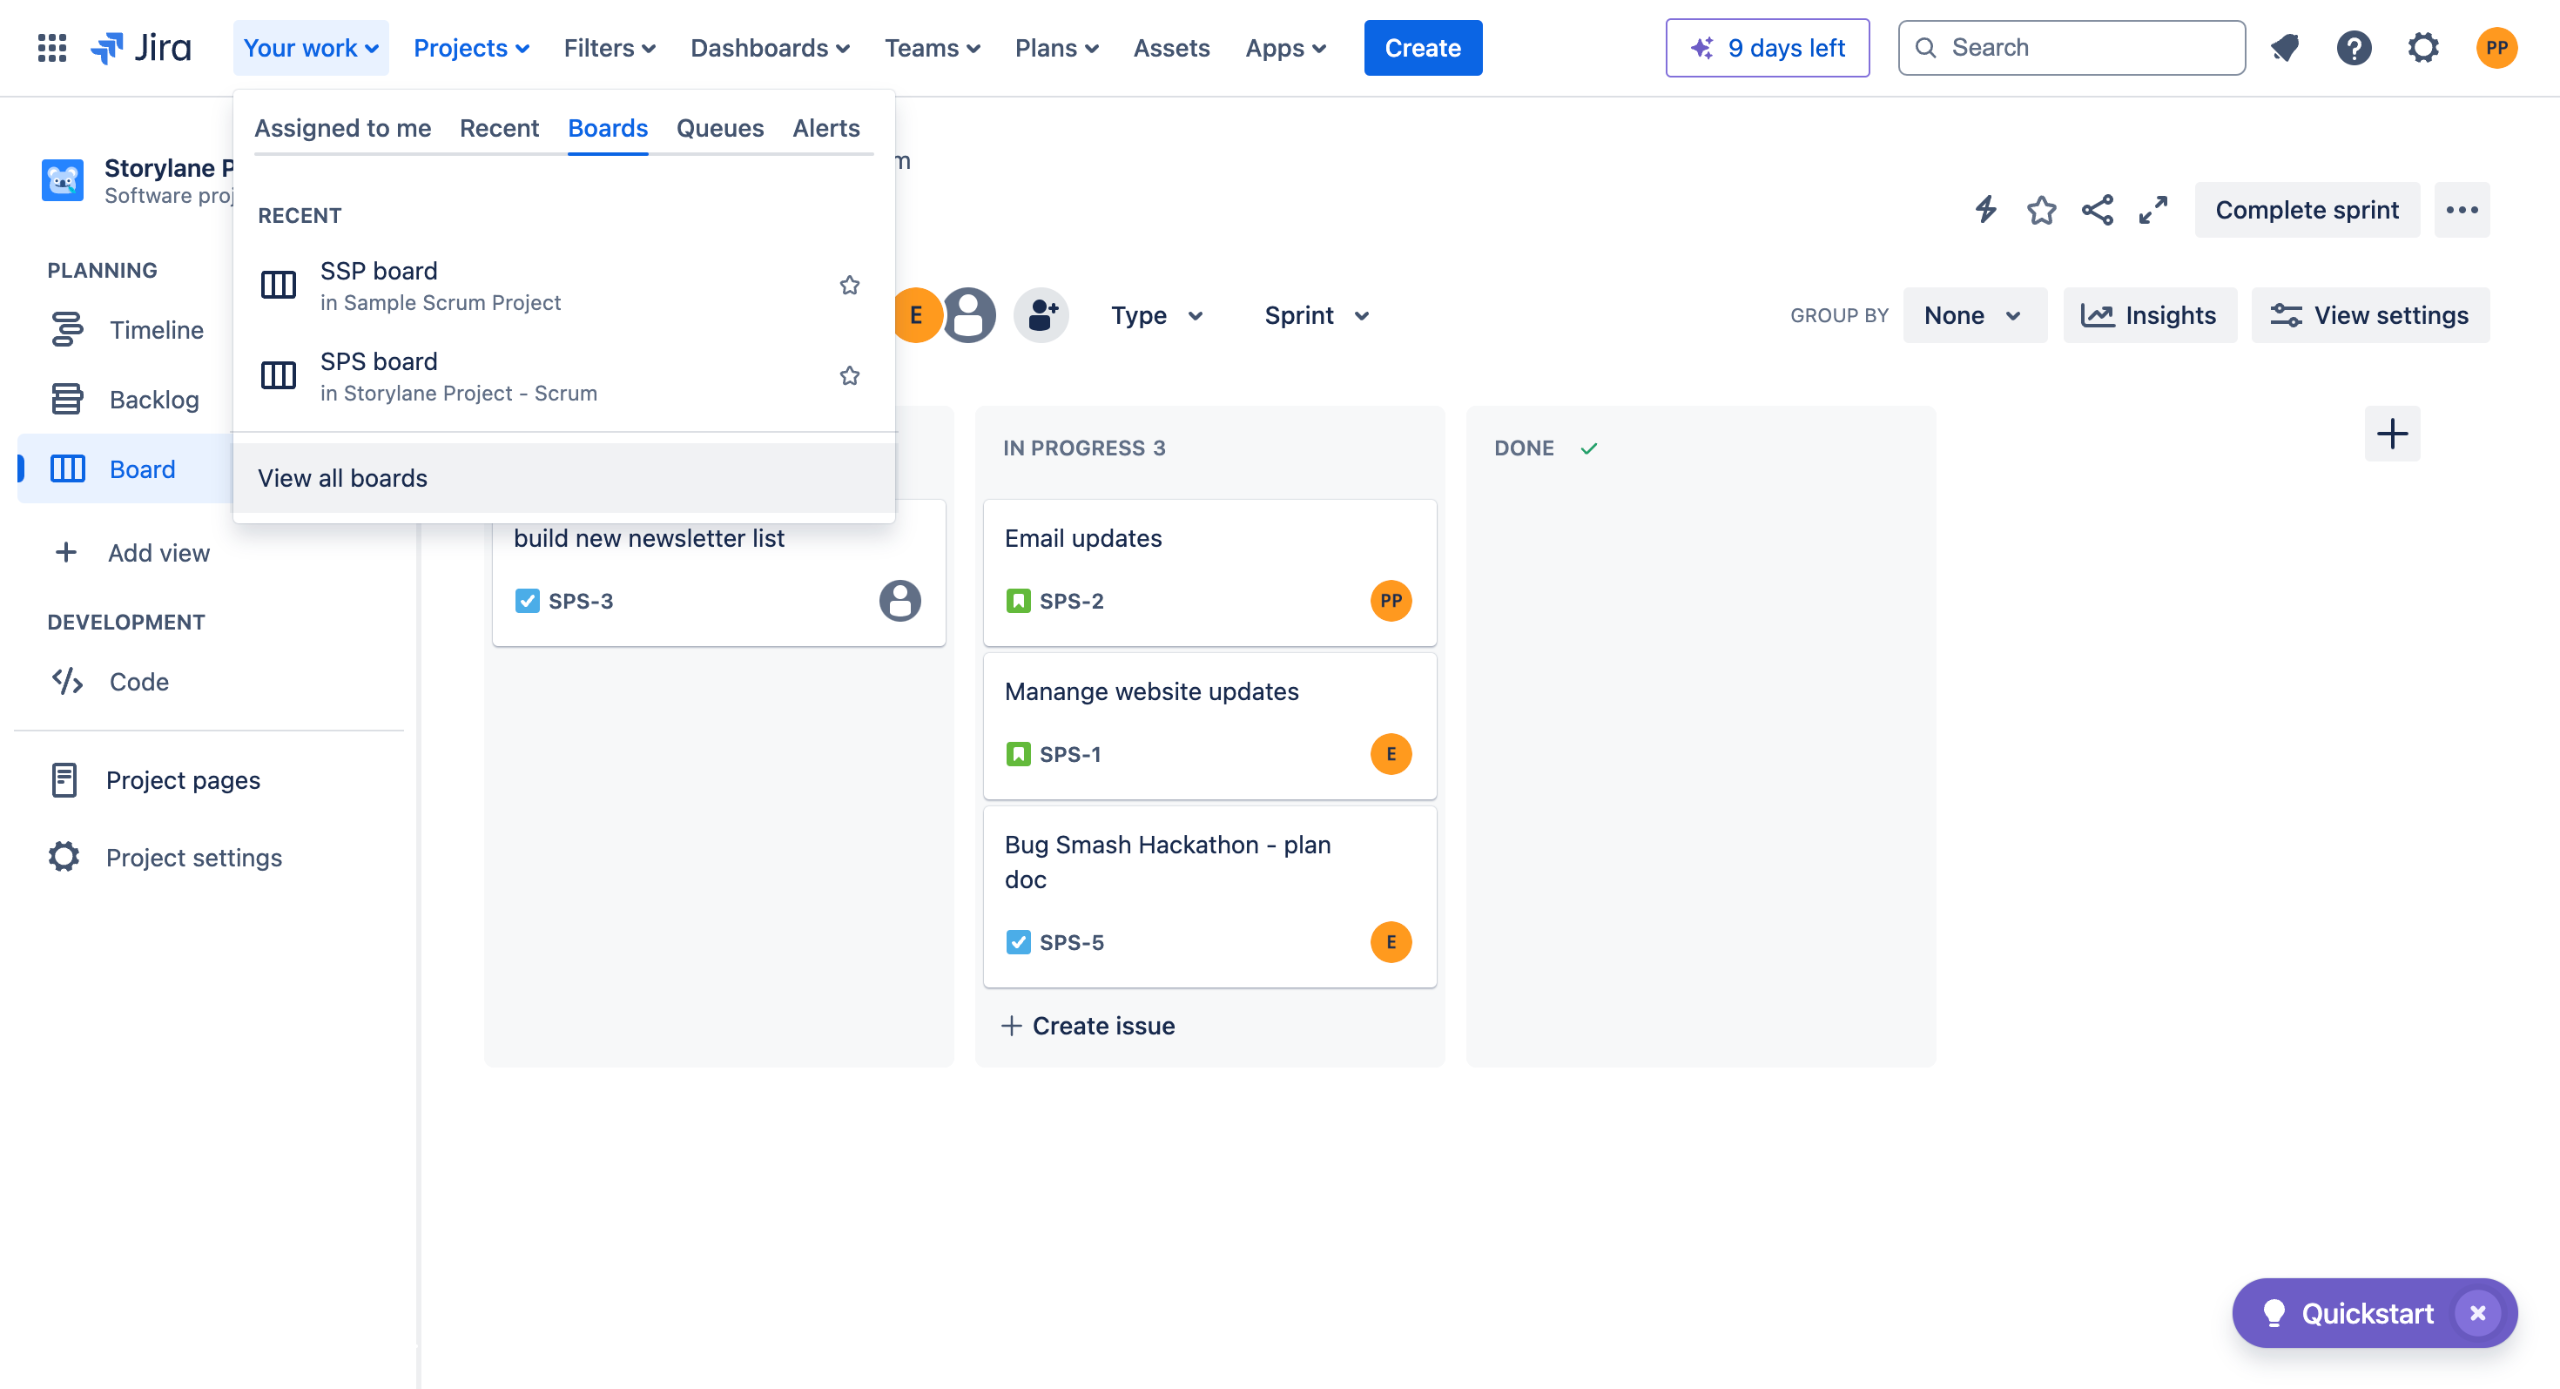Open the Group by None dropdown
This screenshot has height=1389, width=2560.
(1973, 315)
